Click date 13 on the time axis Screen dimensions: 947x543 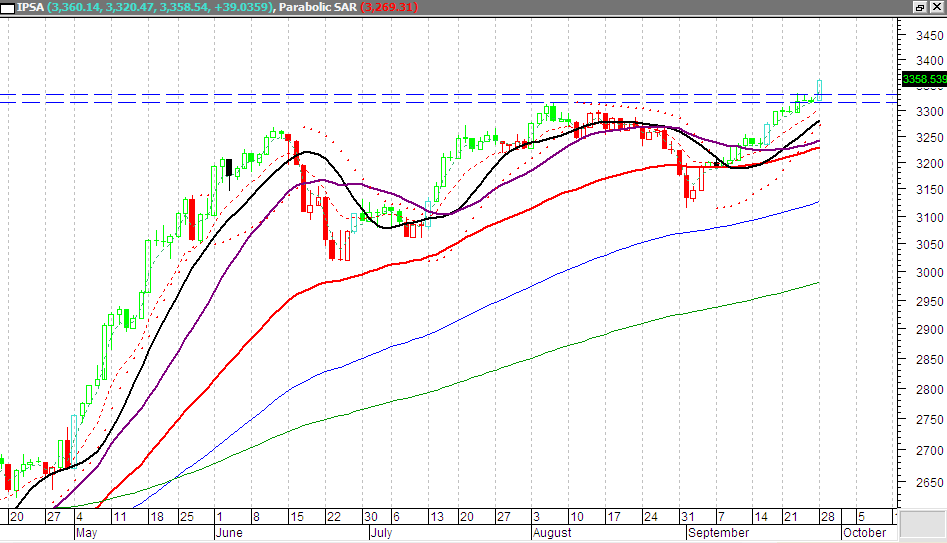tap(437, 517)
